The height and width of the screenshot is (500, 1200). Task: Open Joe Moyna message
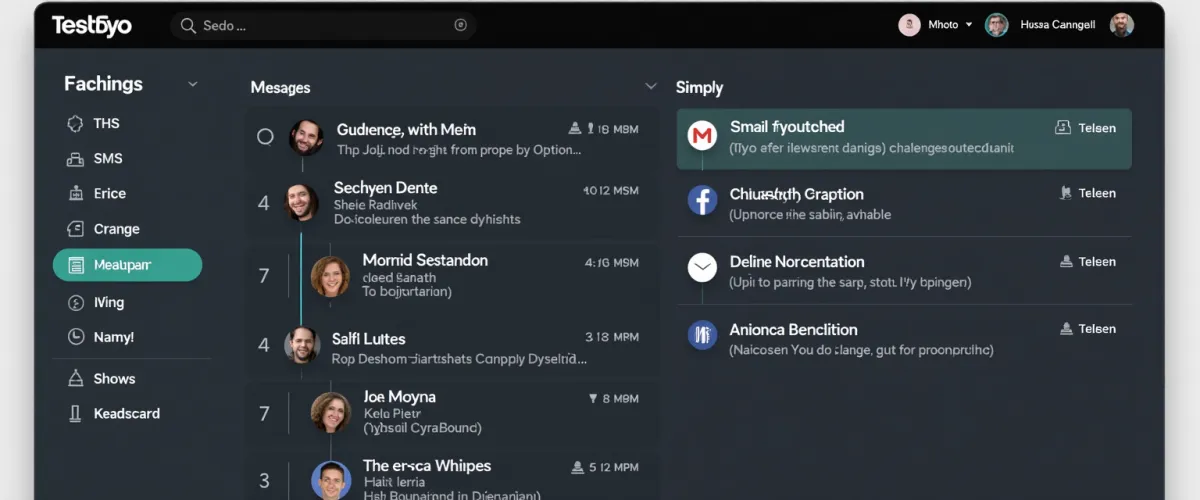[452, 411]
